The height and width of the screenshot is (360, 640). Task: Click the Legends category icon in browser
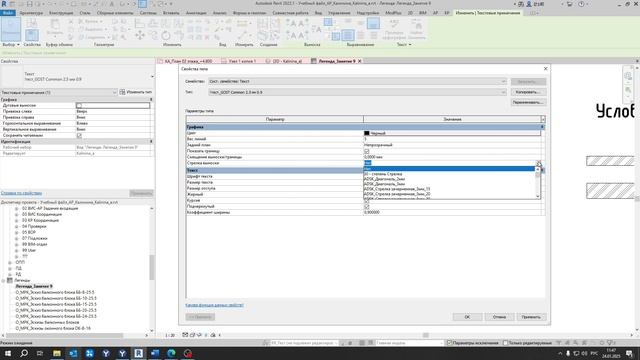[10, 280]
